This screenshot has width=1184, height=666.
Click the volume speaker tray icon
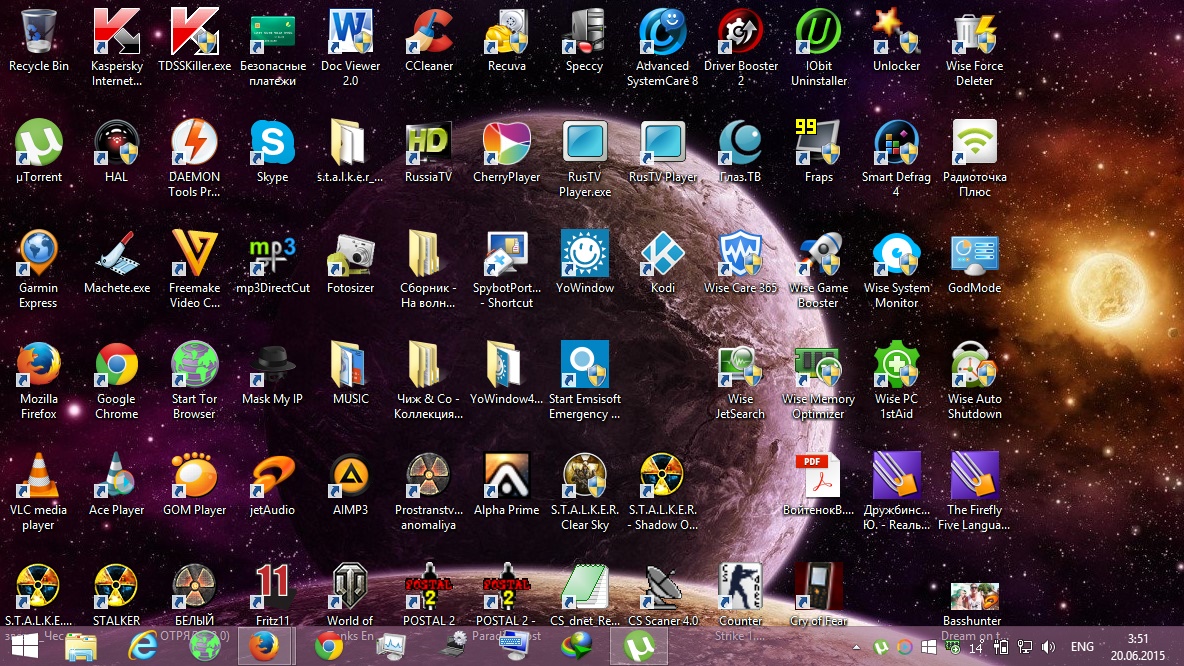click(1049, 647)
